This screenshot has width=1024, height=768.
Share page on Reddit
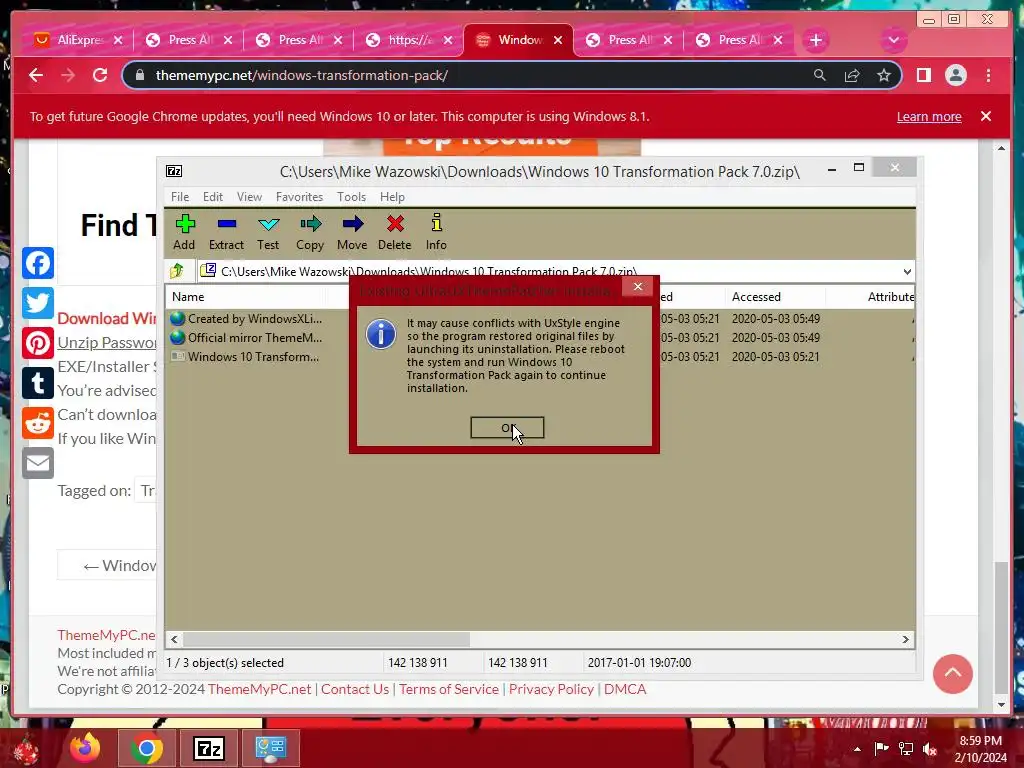[x=38, y=423]
